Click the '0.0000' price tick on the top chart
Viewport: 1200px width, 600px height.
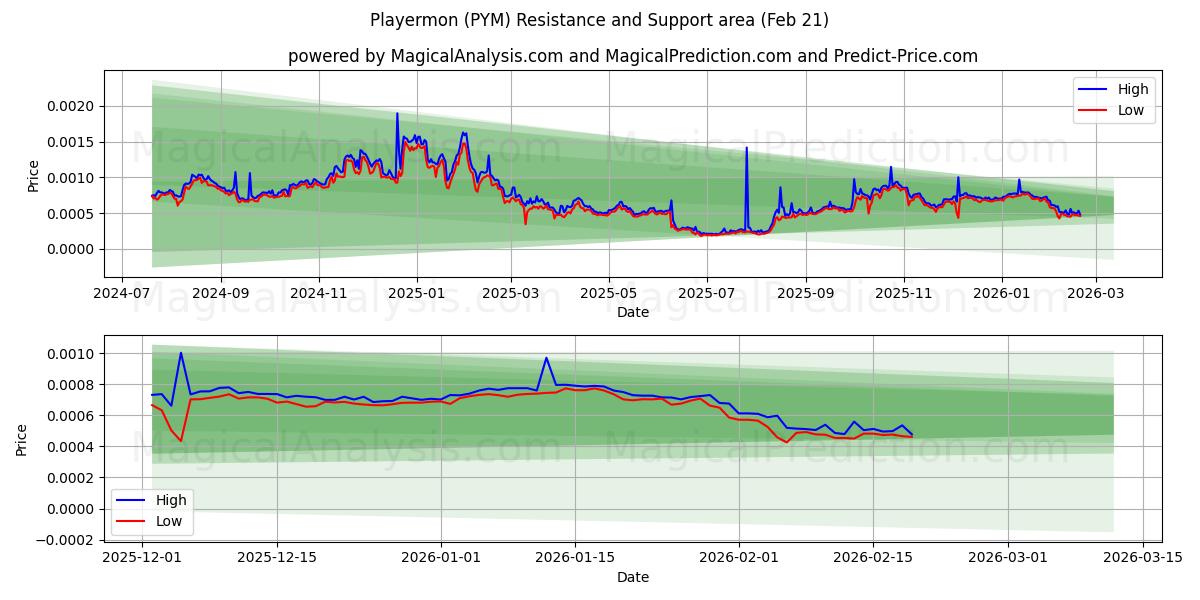[72, 250]
